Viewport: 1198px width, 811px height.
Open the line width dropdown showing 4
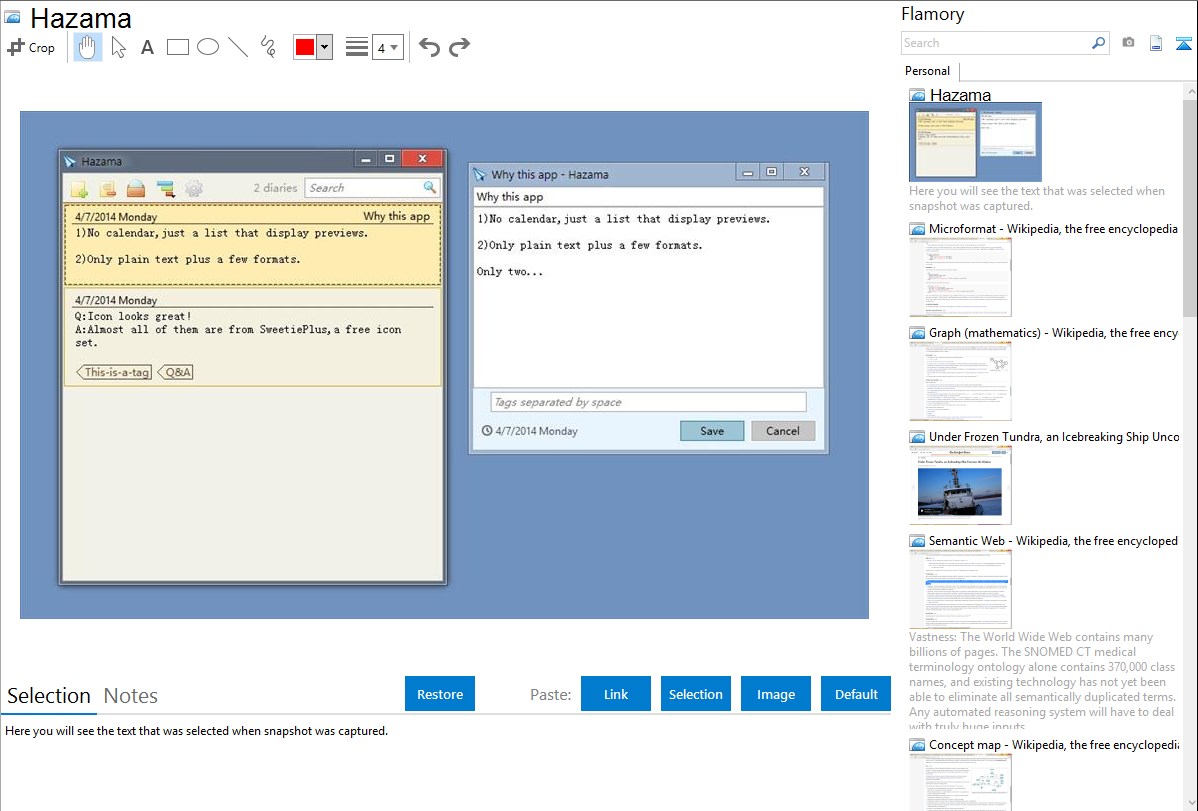click(388, 47)
